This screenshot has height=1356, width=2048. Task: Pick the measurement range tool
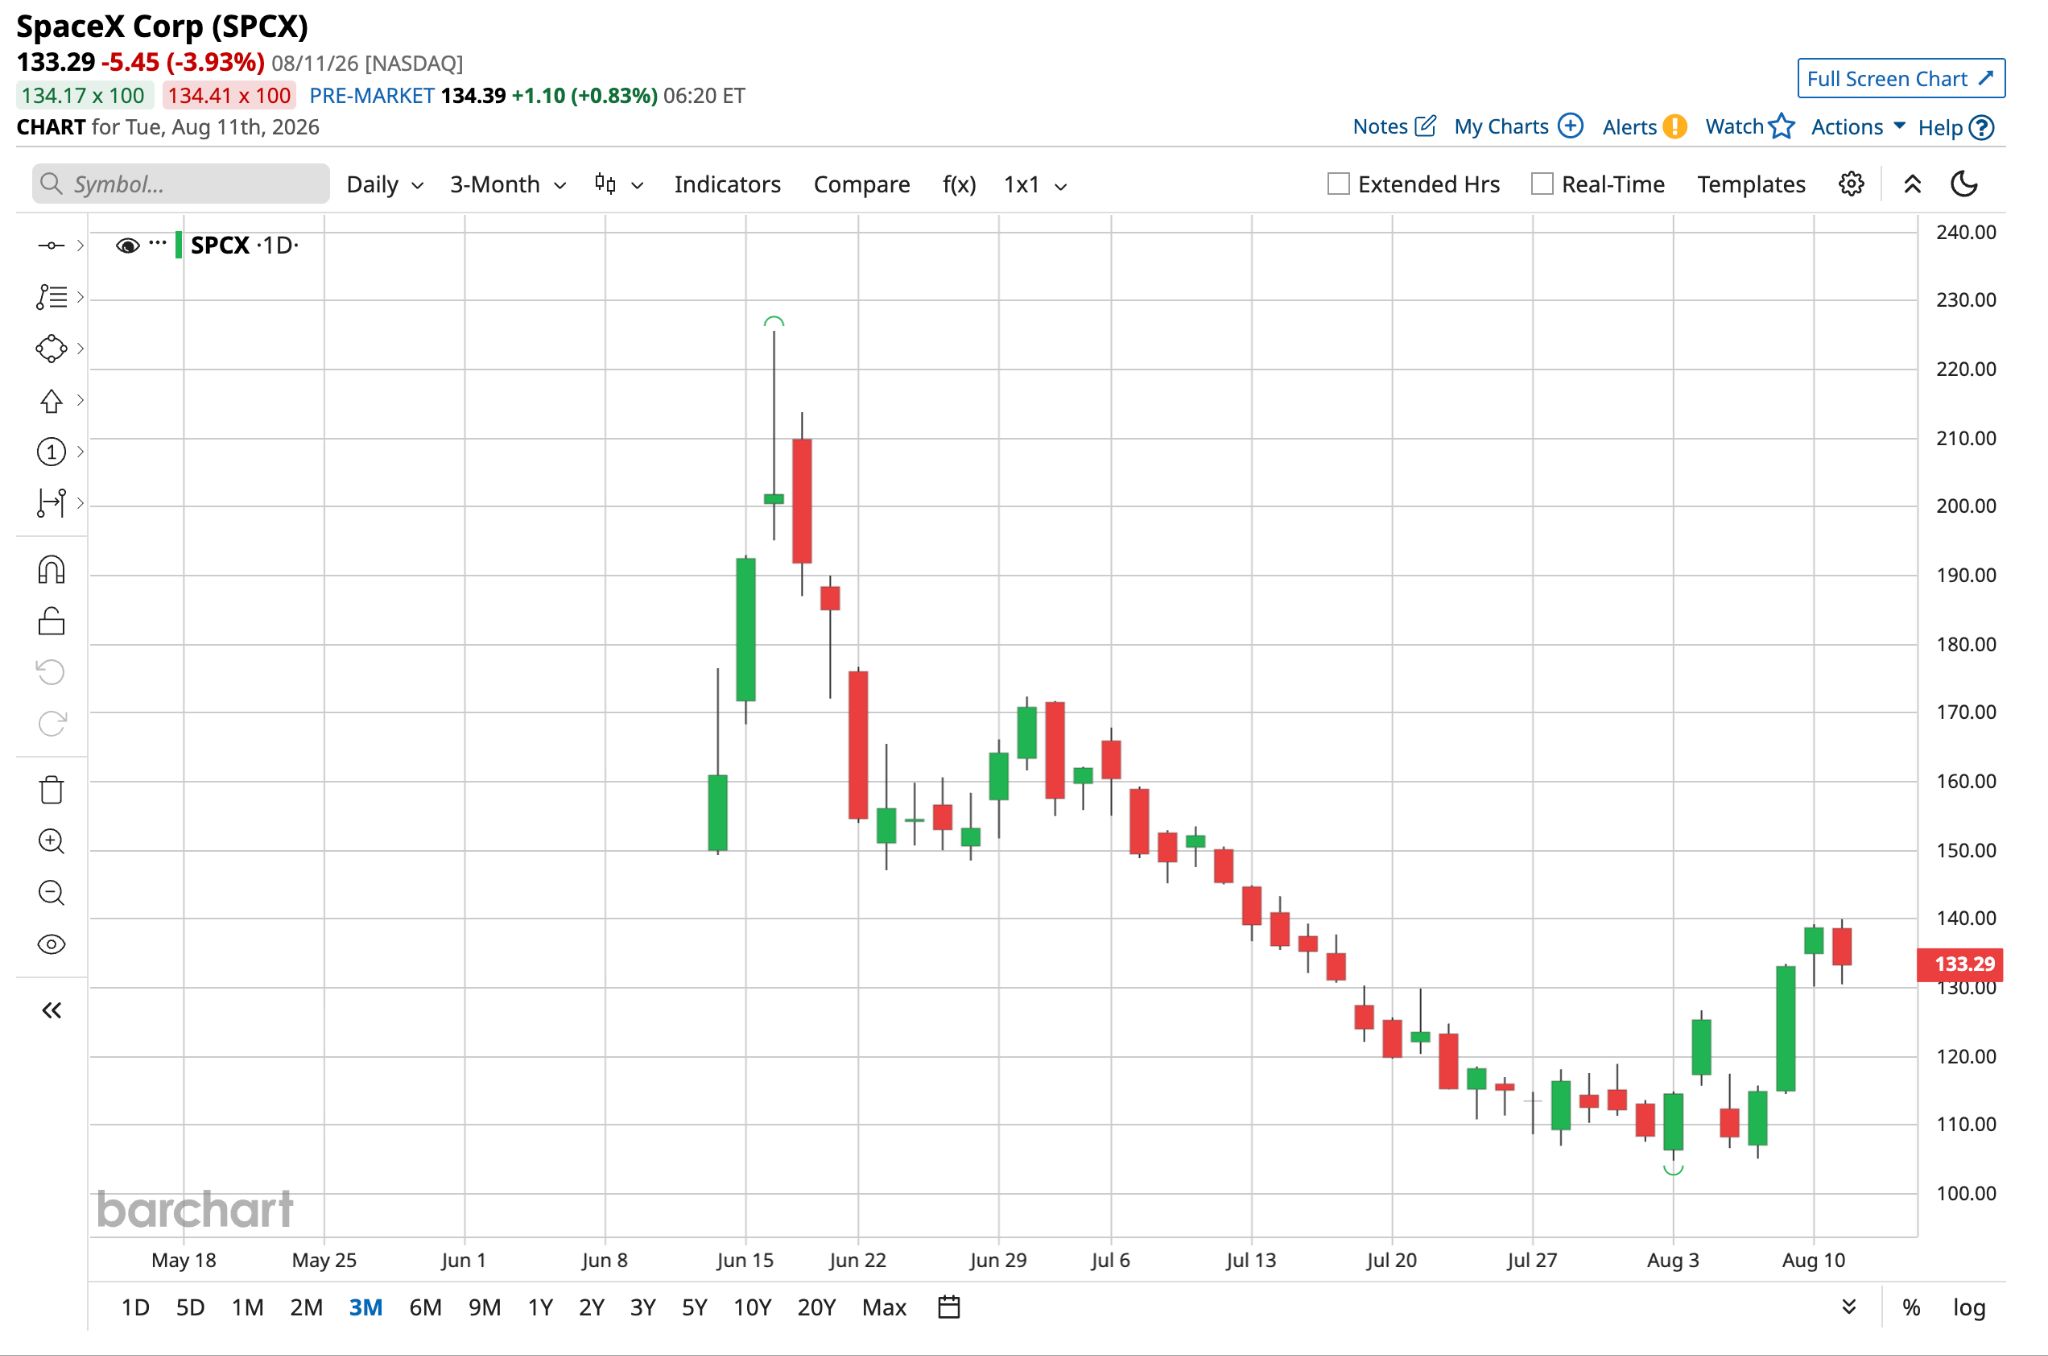(51, 503)
